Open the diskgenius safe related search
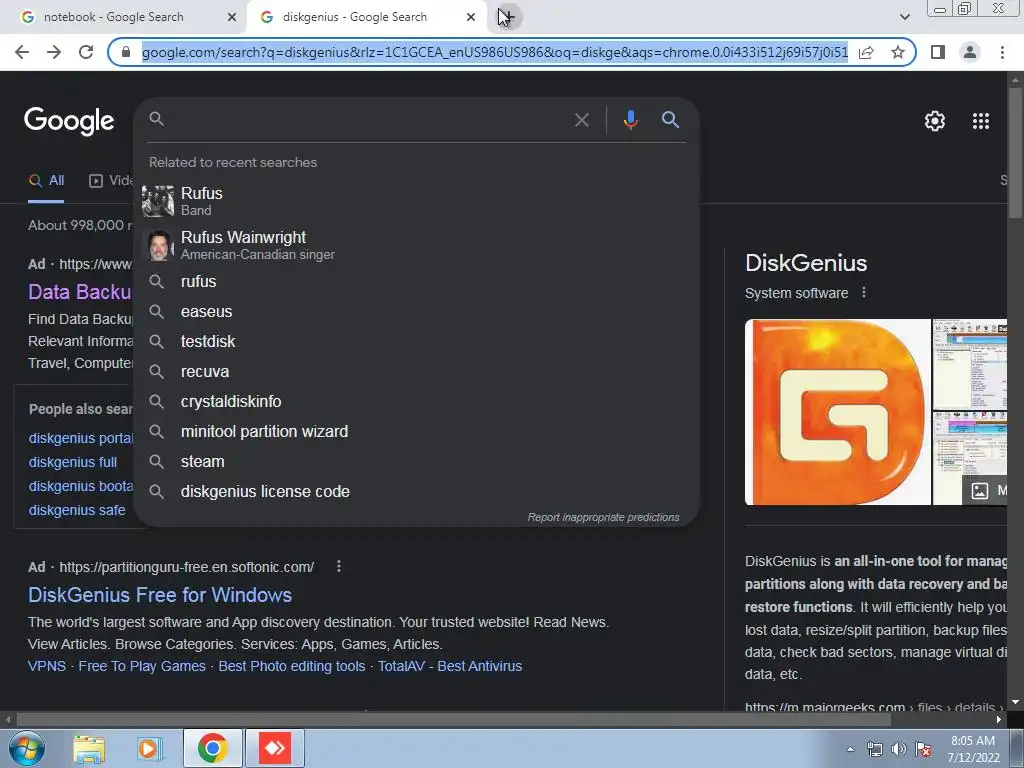 pyautogui.click(x=77, y=511)
